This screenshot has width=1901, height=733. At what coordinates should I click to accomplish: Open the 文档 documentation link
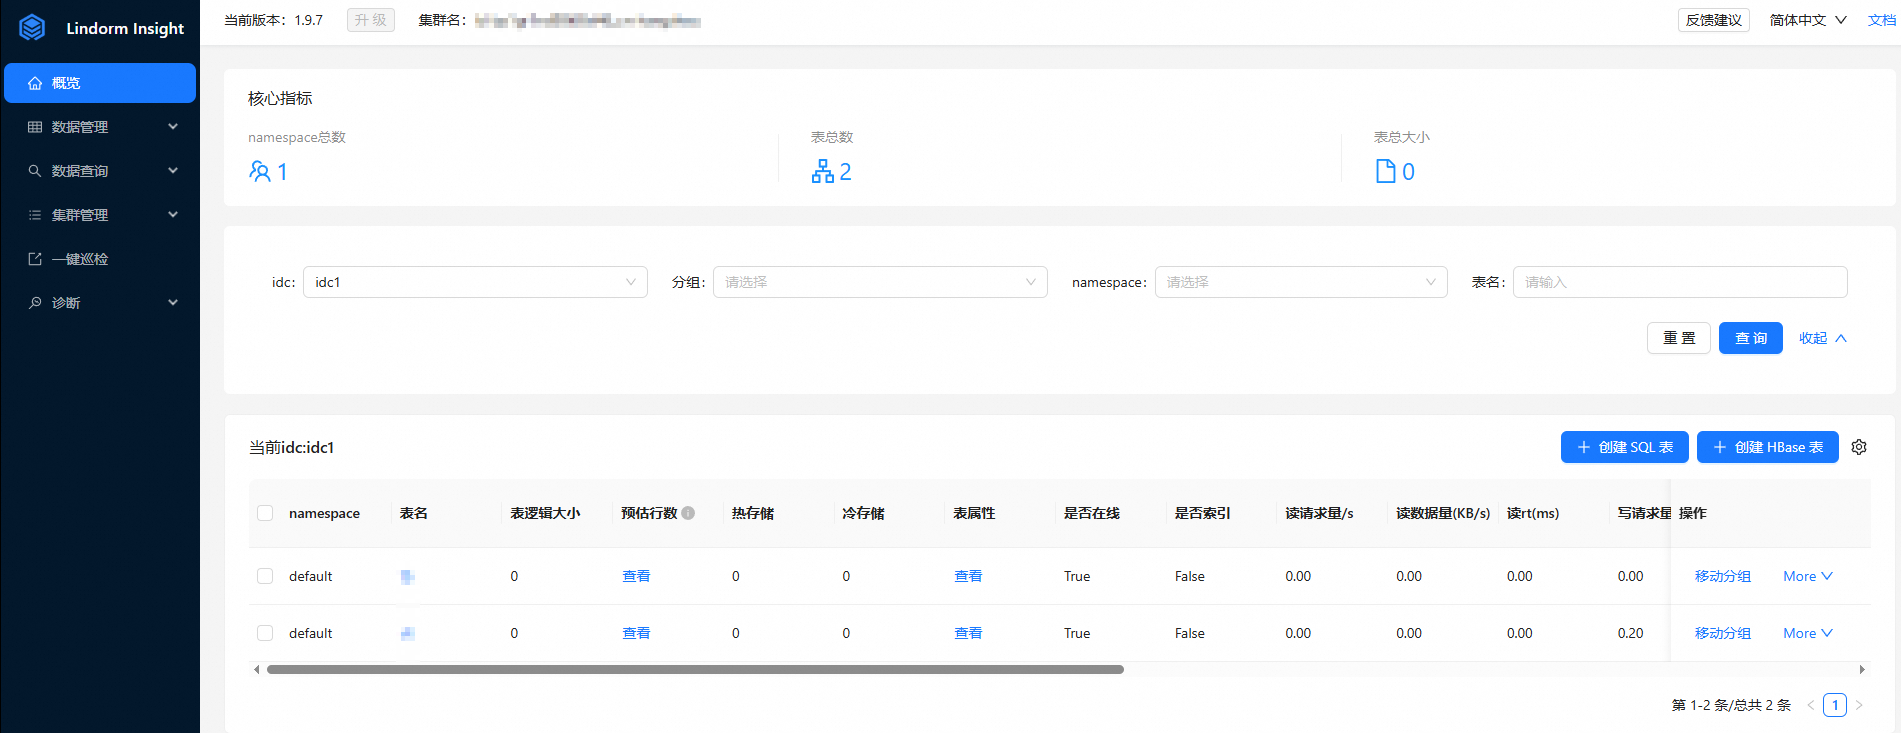1882,20
